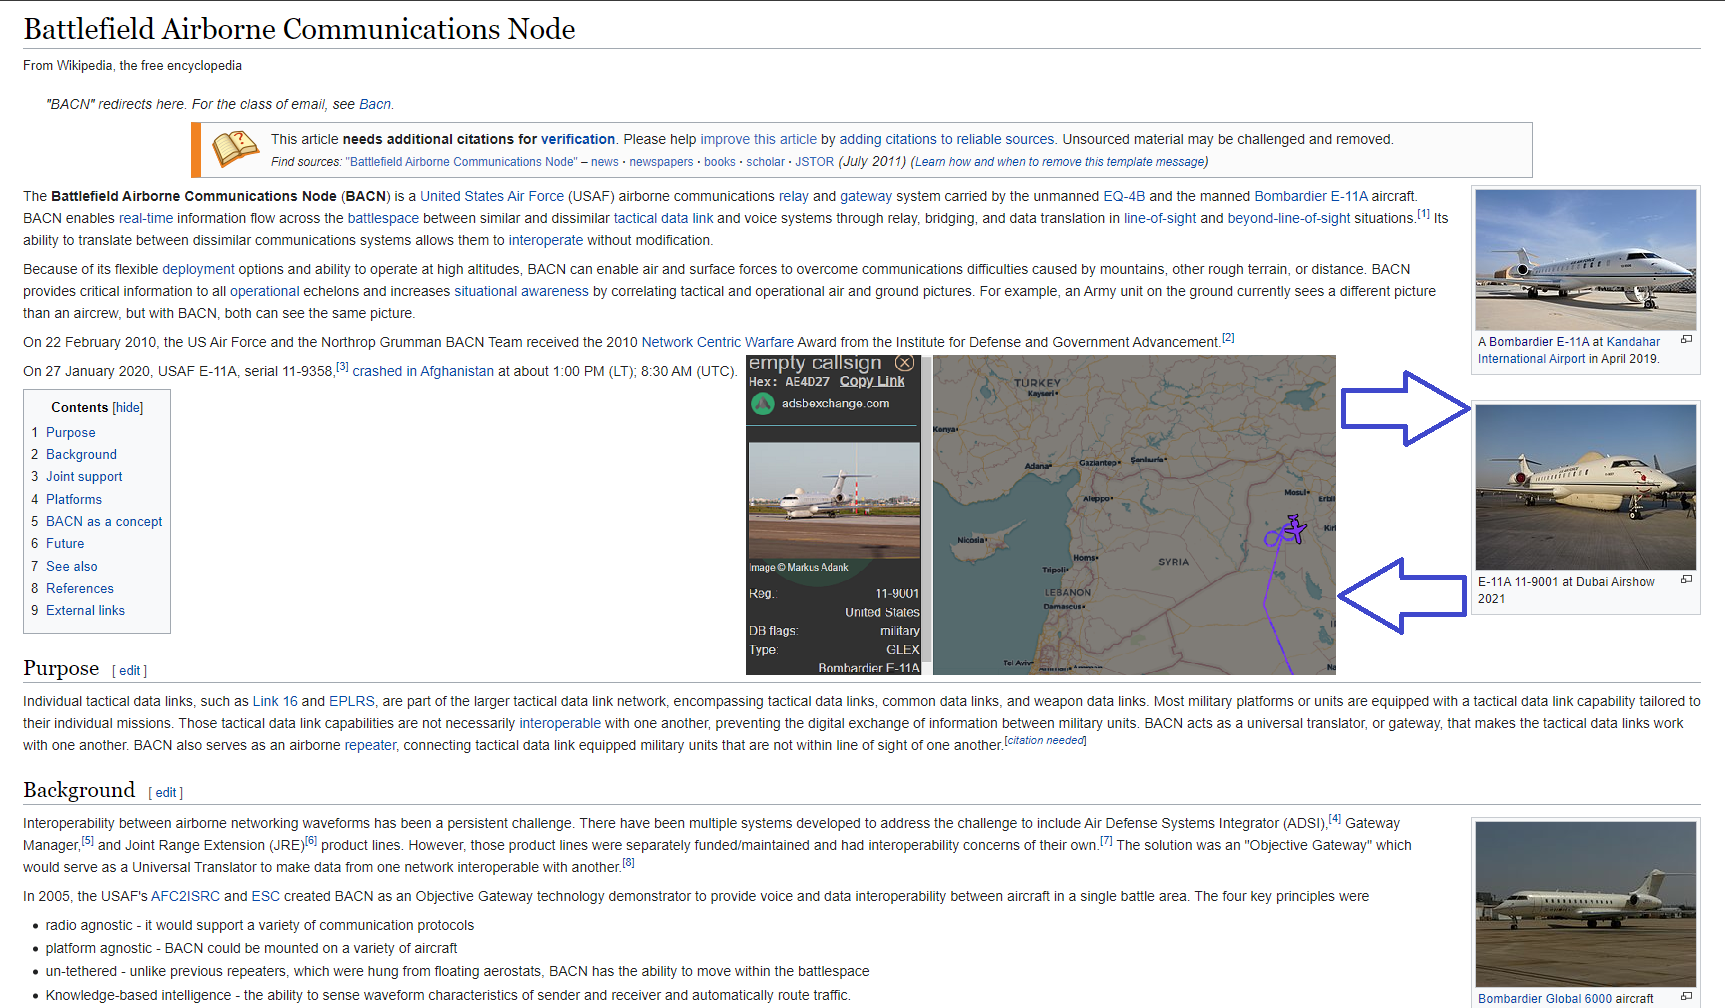
Task: Open thumbnail of E-11A at Dubai Airshow
Action: 1586,487
